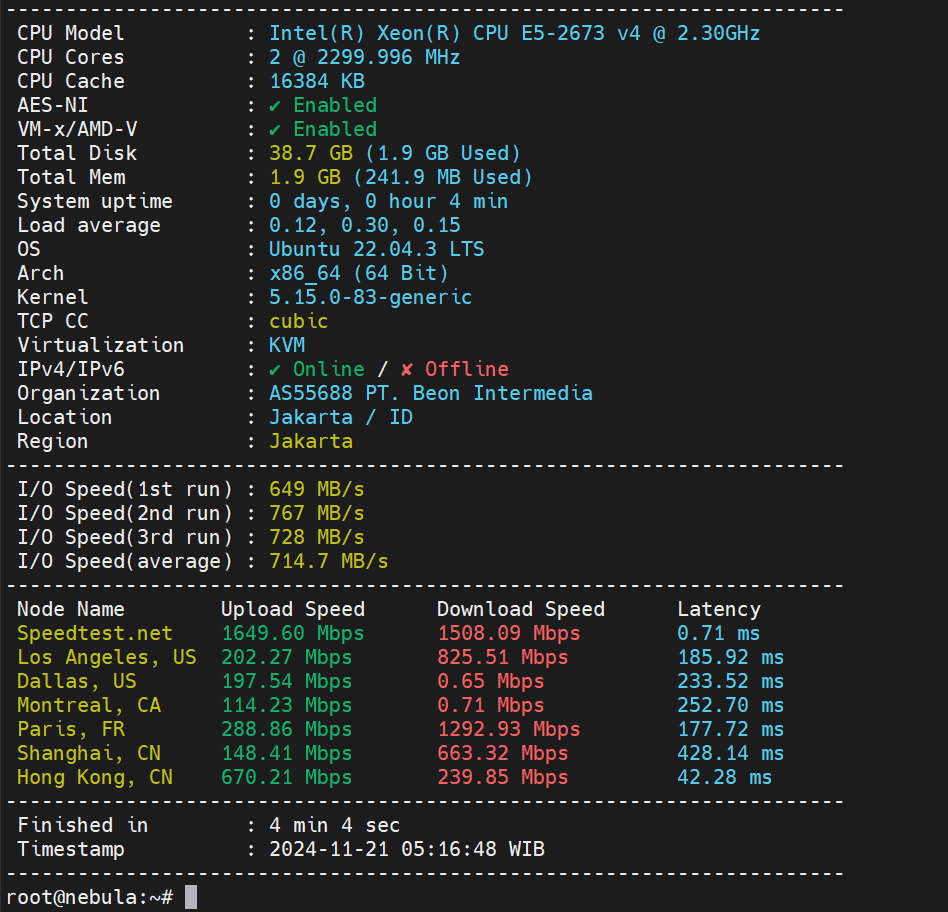
Task: Click the red IPv6 Offline status
Action: coord(455,370)
